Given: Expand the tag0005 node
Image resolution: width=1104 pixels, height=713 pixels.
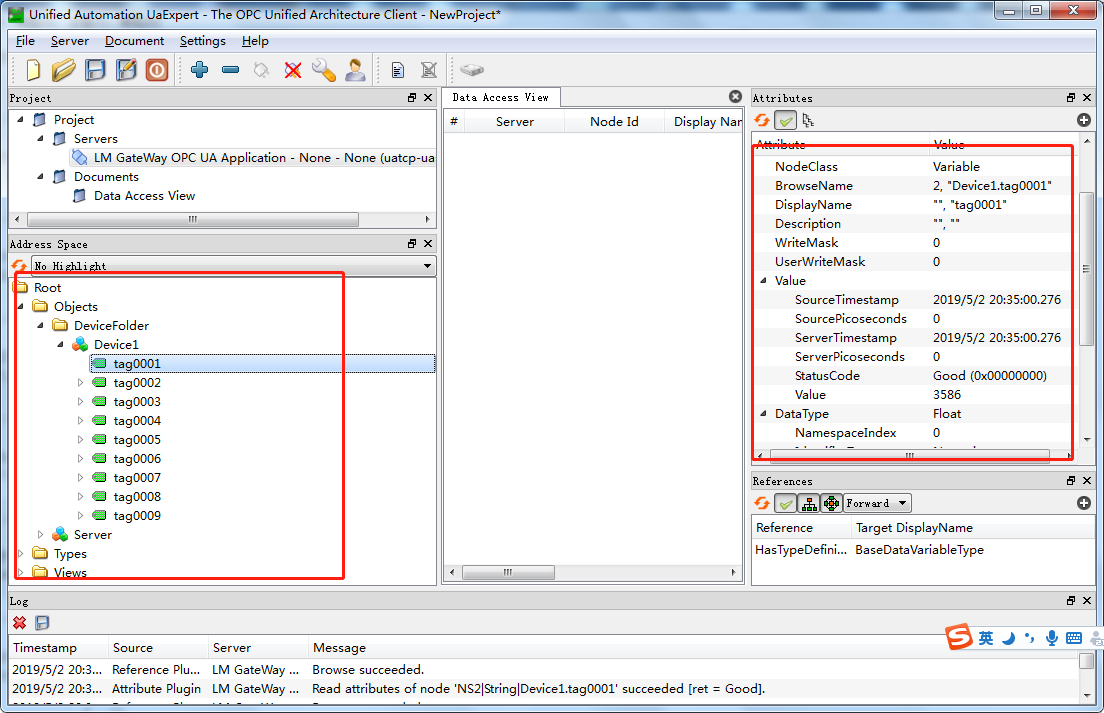Looking at the screenshot, I should tap(80, 439).
